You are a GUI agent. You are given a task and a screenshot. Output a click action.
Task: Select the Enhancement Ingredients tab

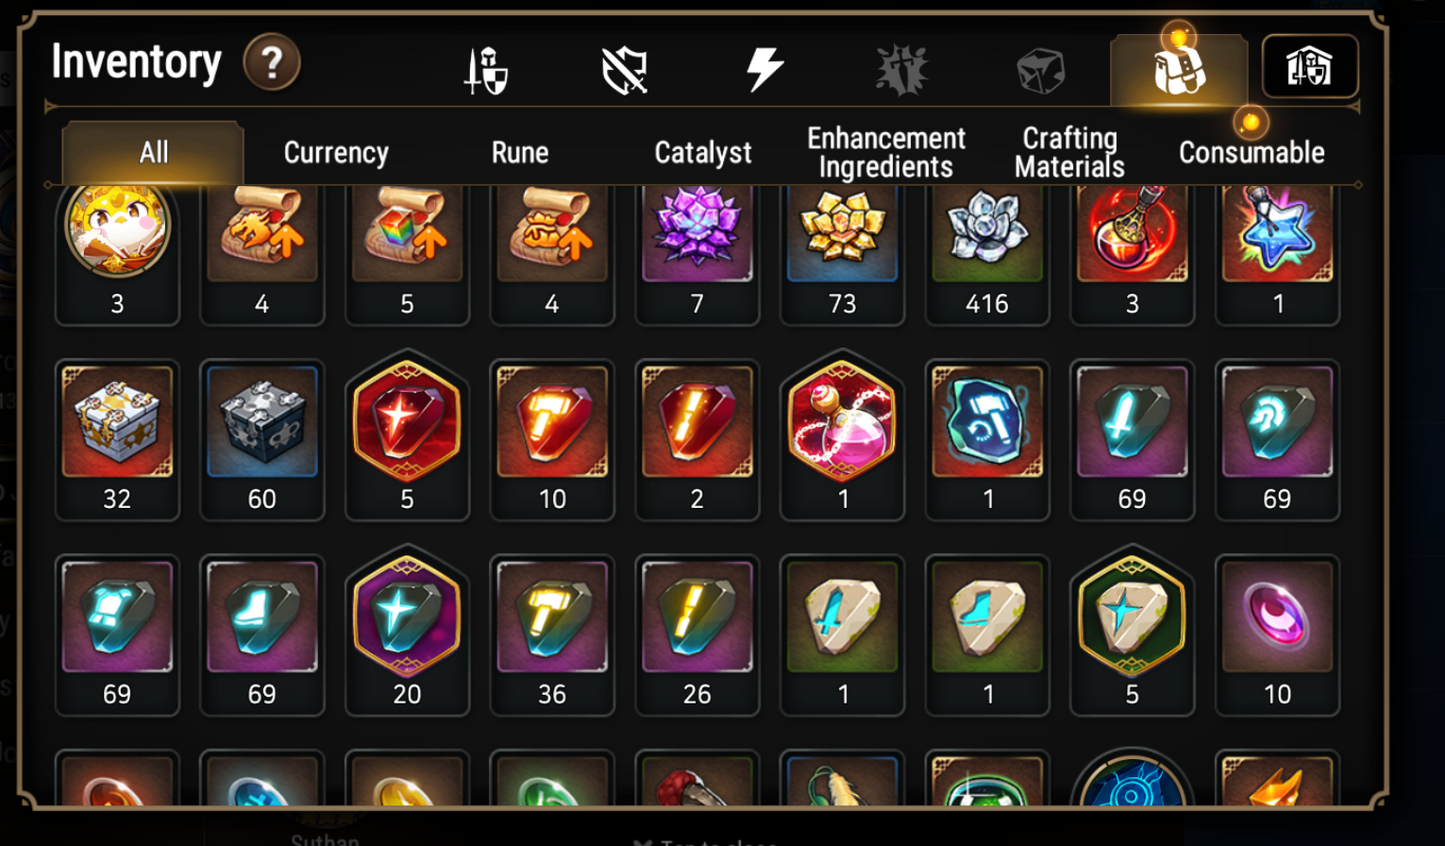pyautogui.click(x=886, y=153)
